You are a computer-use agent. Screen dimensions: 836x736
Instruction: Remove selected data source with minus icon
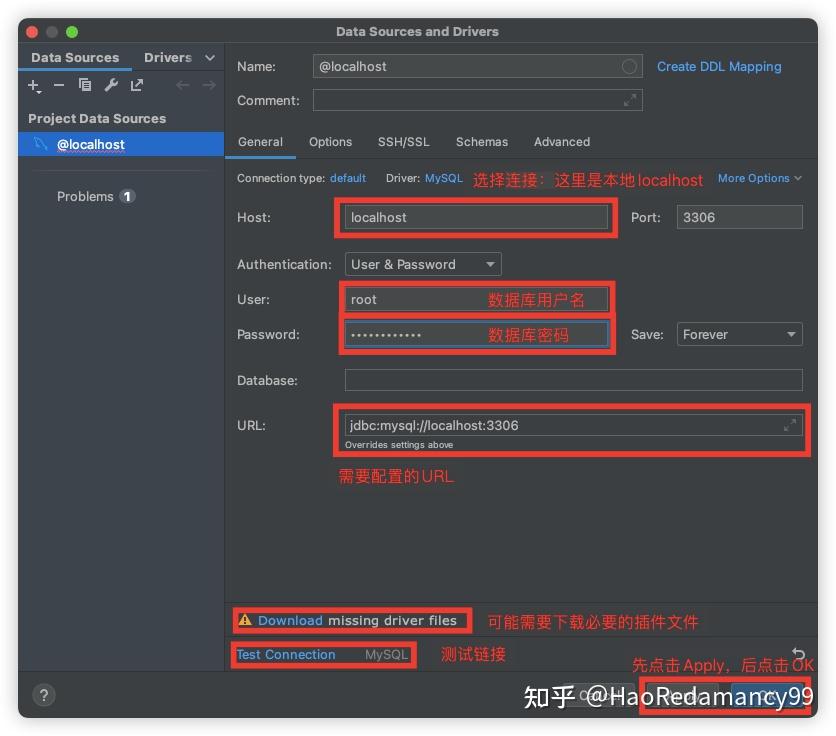(59, 85)
